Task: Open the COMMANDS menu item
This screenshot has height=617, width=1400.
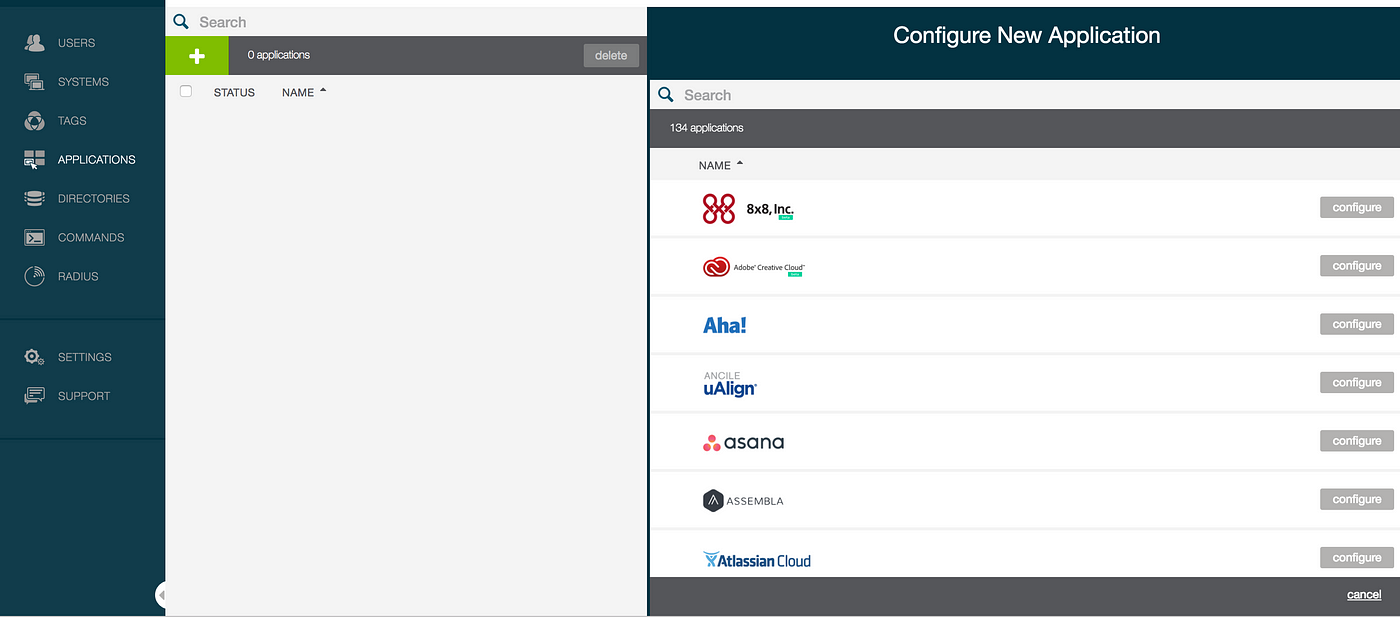Action: 91,238
